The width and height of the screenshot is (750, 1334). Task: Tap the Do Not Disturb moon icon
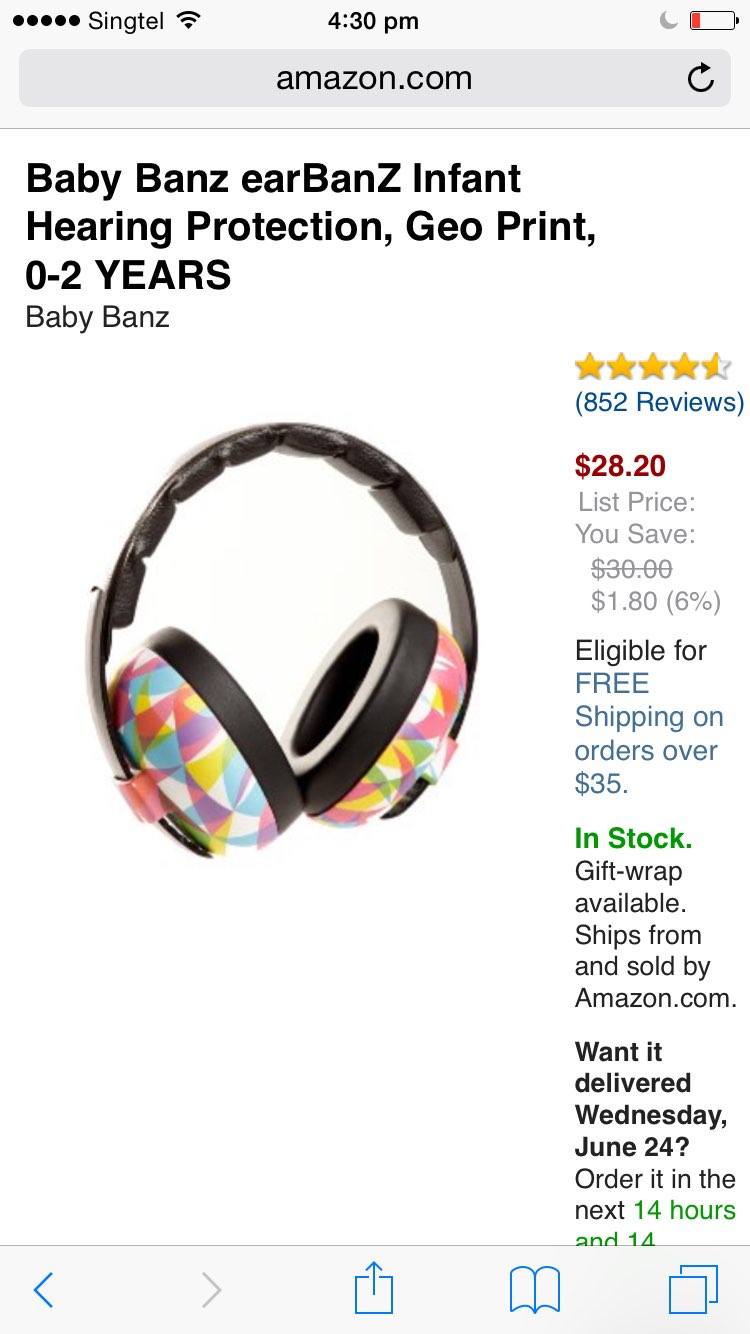[x=669, y=20]
